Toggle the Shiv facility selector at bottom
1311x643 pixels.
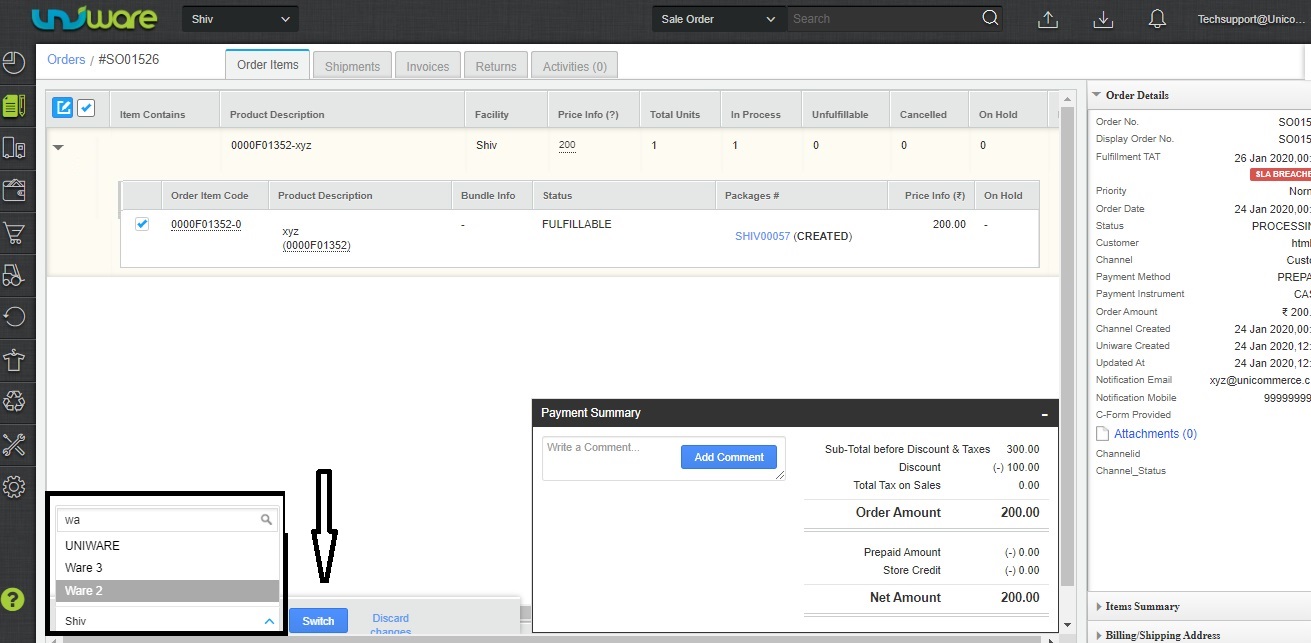[168, 621]
